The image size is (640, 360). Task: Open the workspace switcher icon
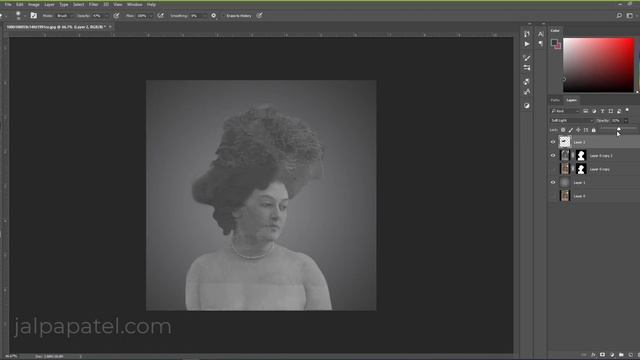point(630,16)
